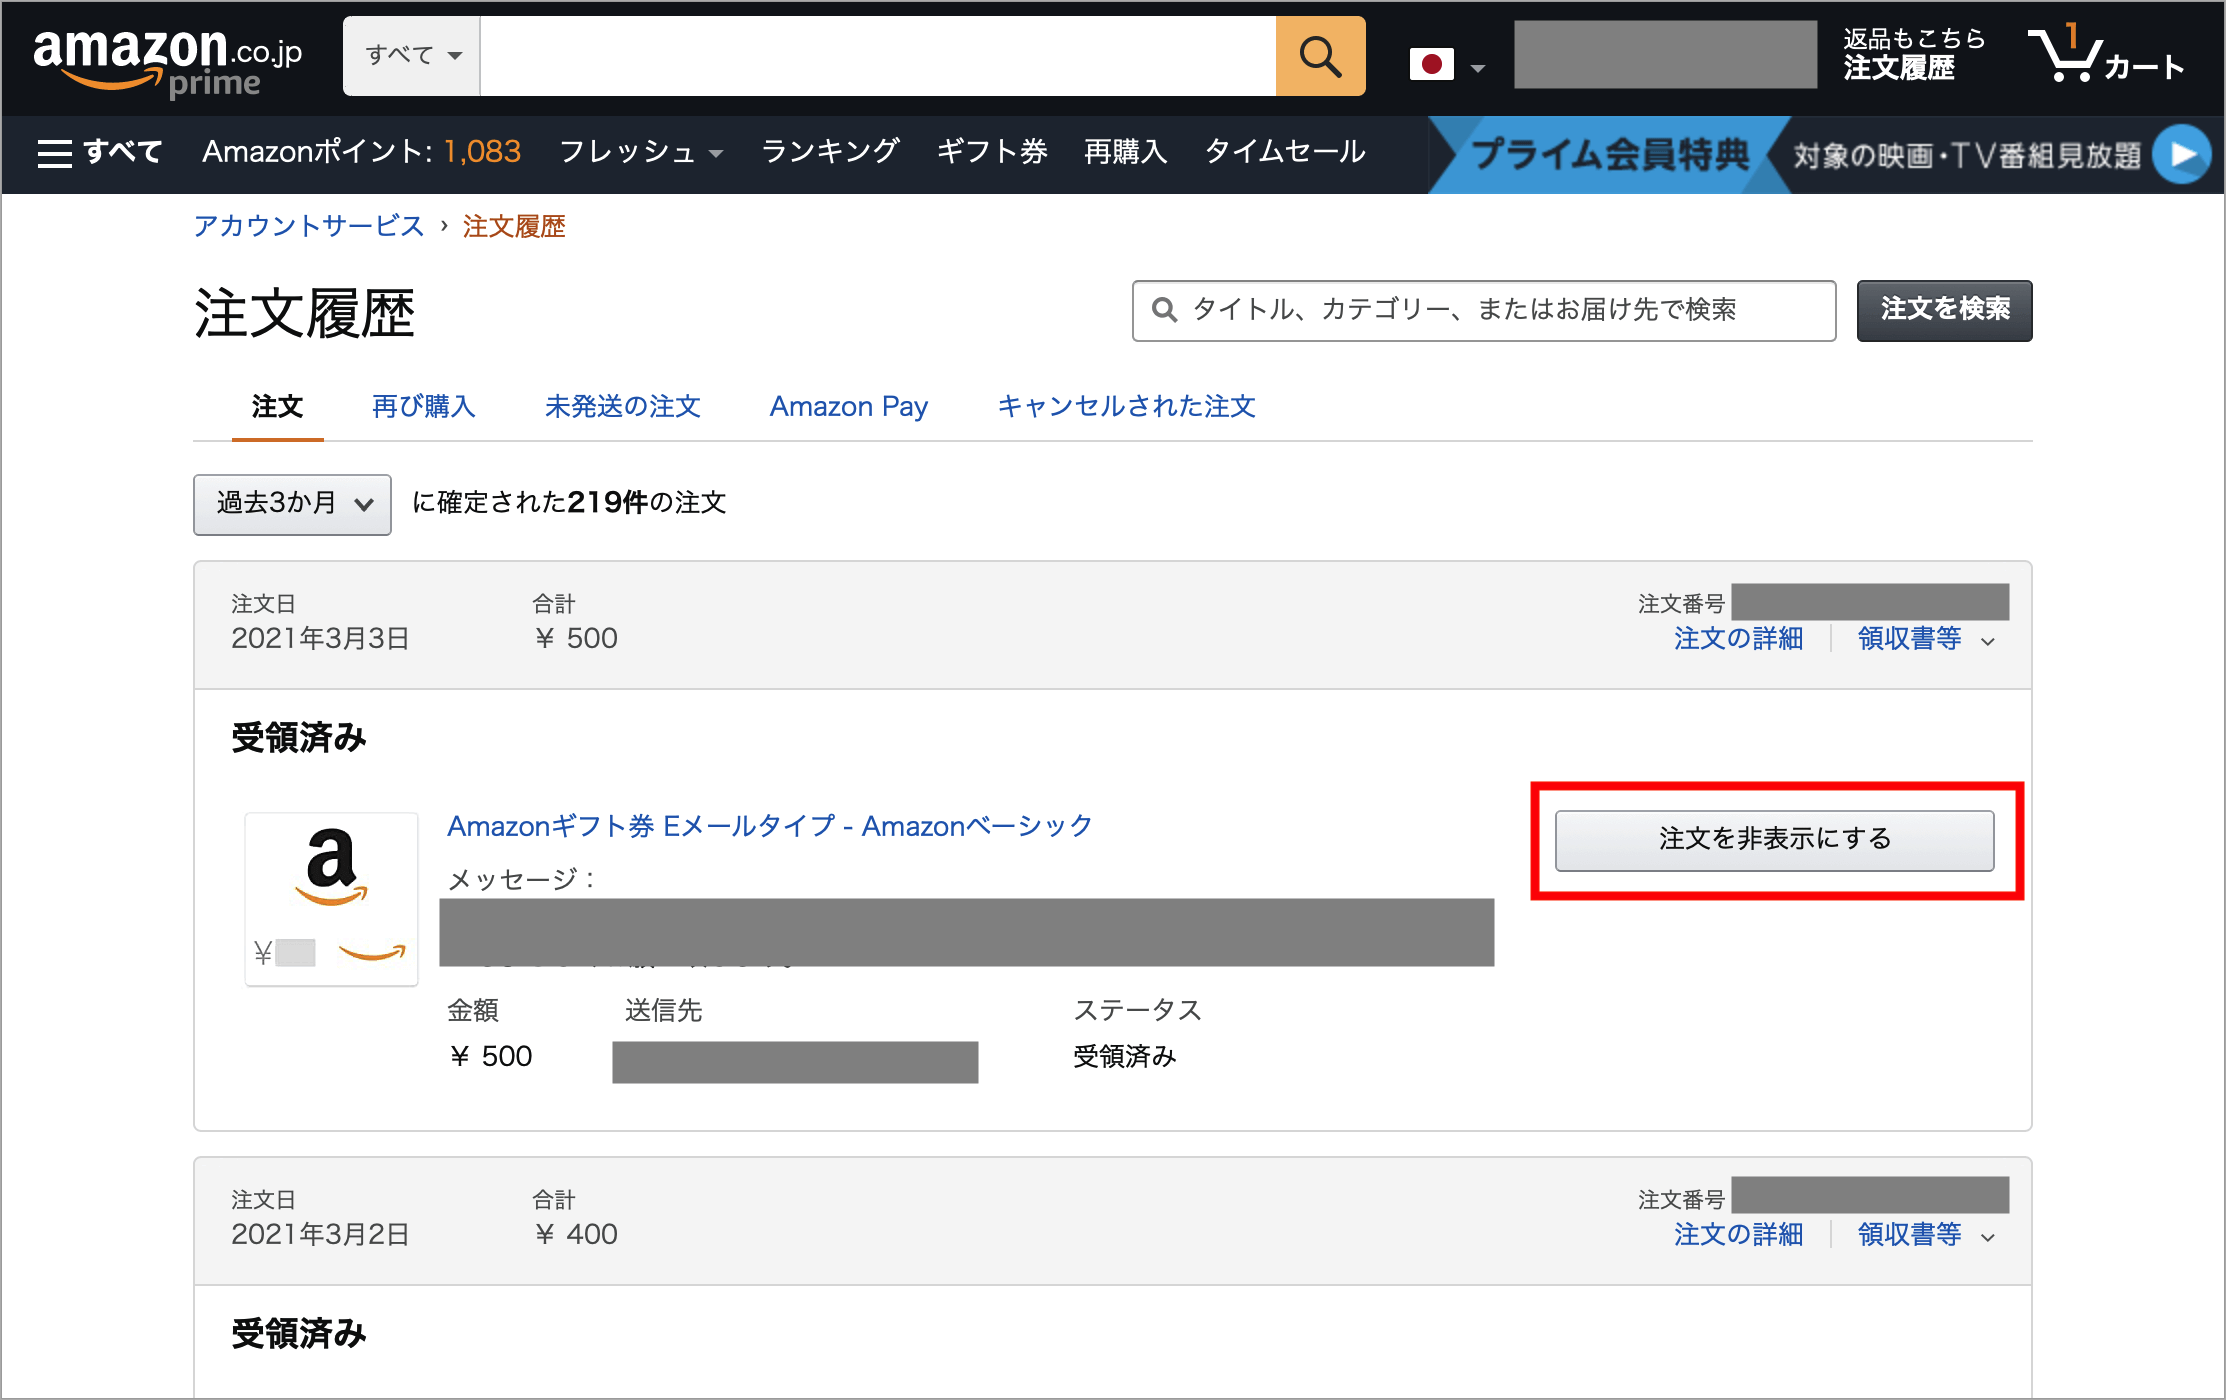2226x1400 pixels.
Task: Click 返品もこちら 注文履歴 in header
Action: 1914,55
